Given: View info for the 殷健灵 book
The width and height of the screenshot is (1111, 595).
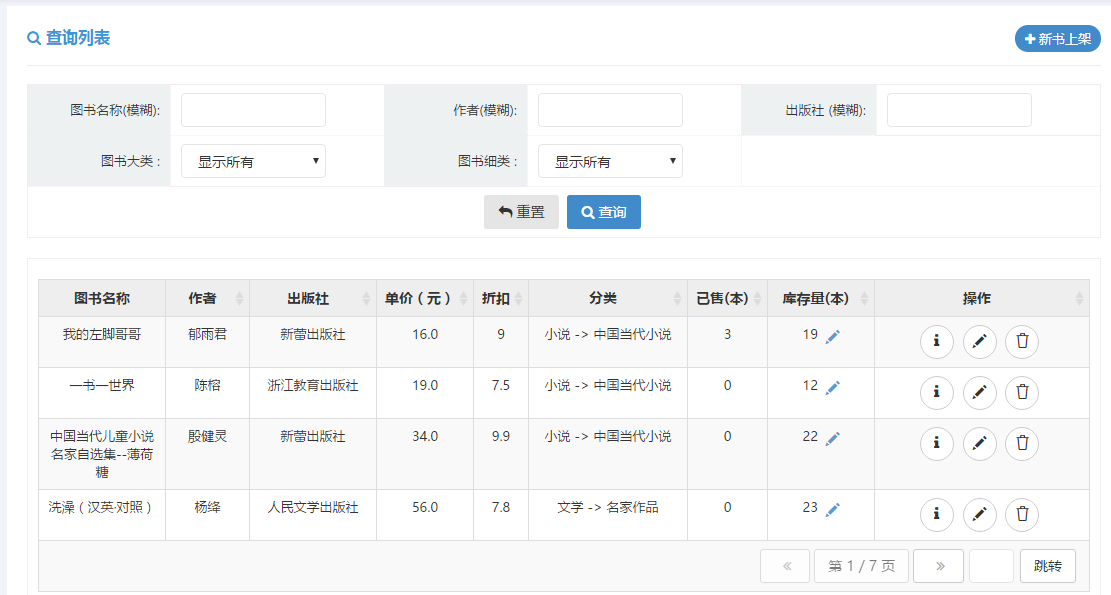Looking at the screenshot, I should 937,443.
